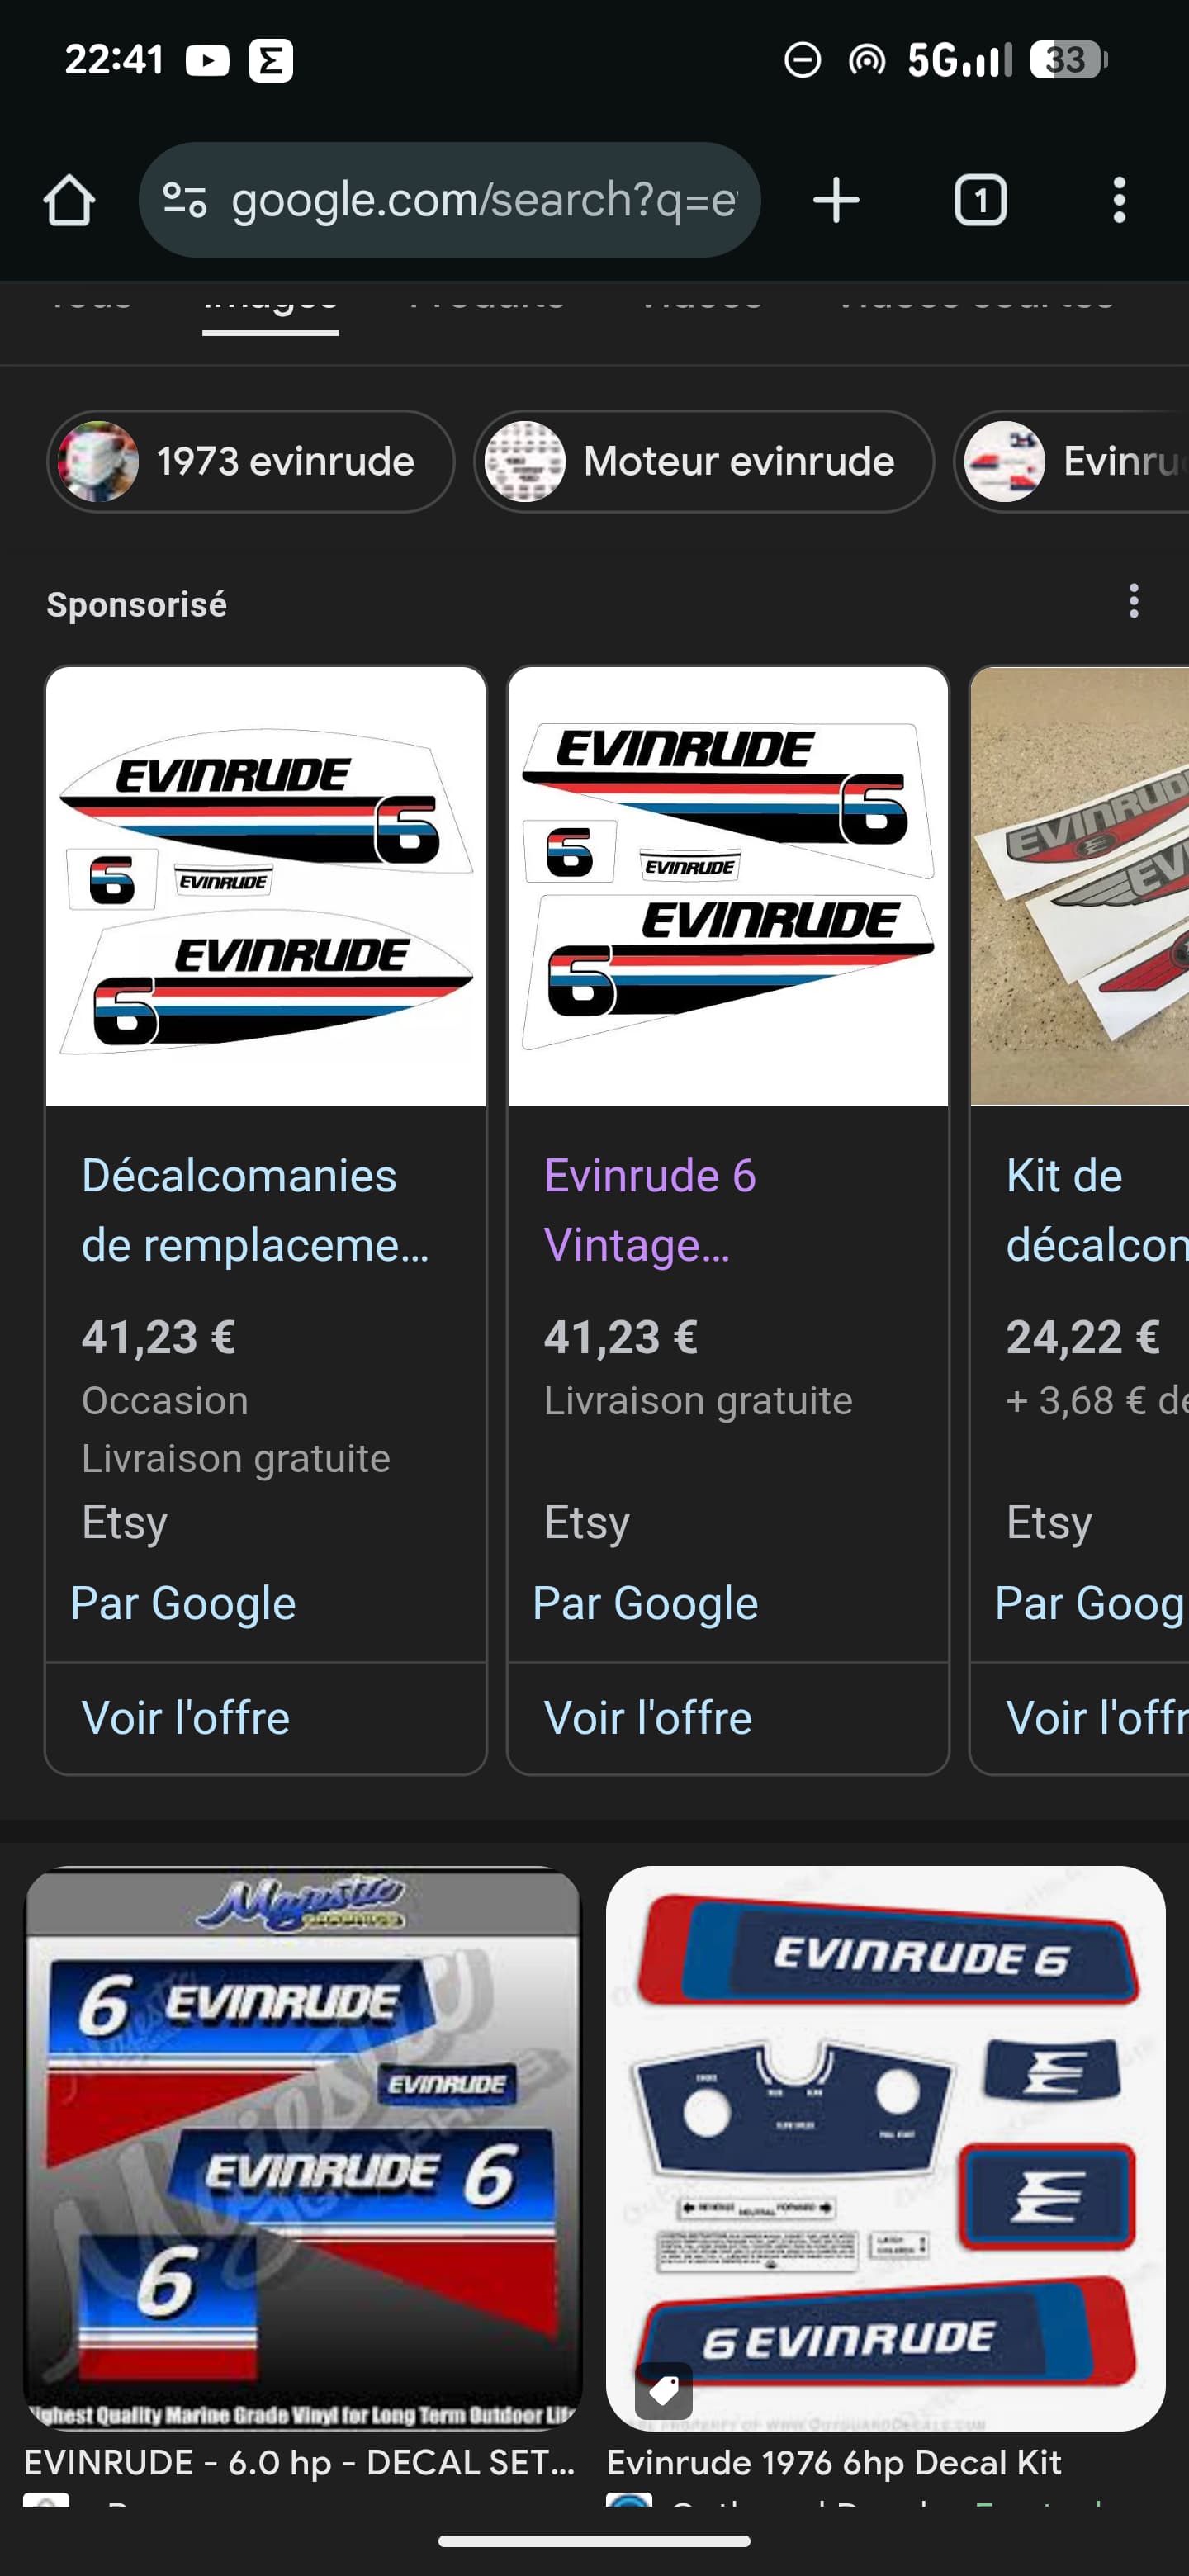The image size is (1189, 2576).
Task: Open second Evinrude 6 Vintage product image
Action: click(728, 886)
